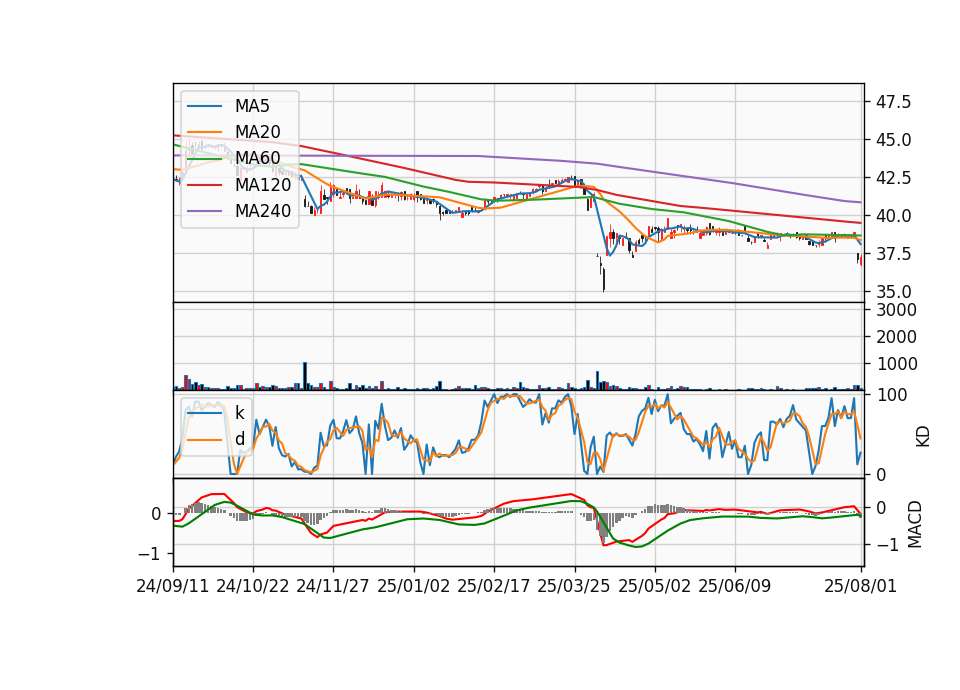Click the MA60 legend label
The image size is (960, 690).
(x=257, y=158)
